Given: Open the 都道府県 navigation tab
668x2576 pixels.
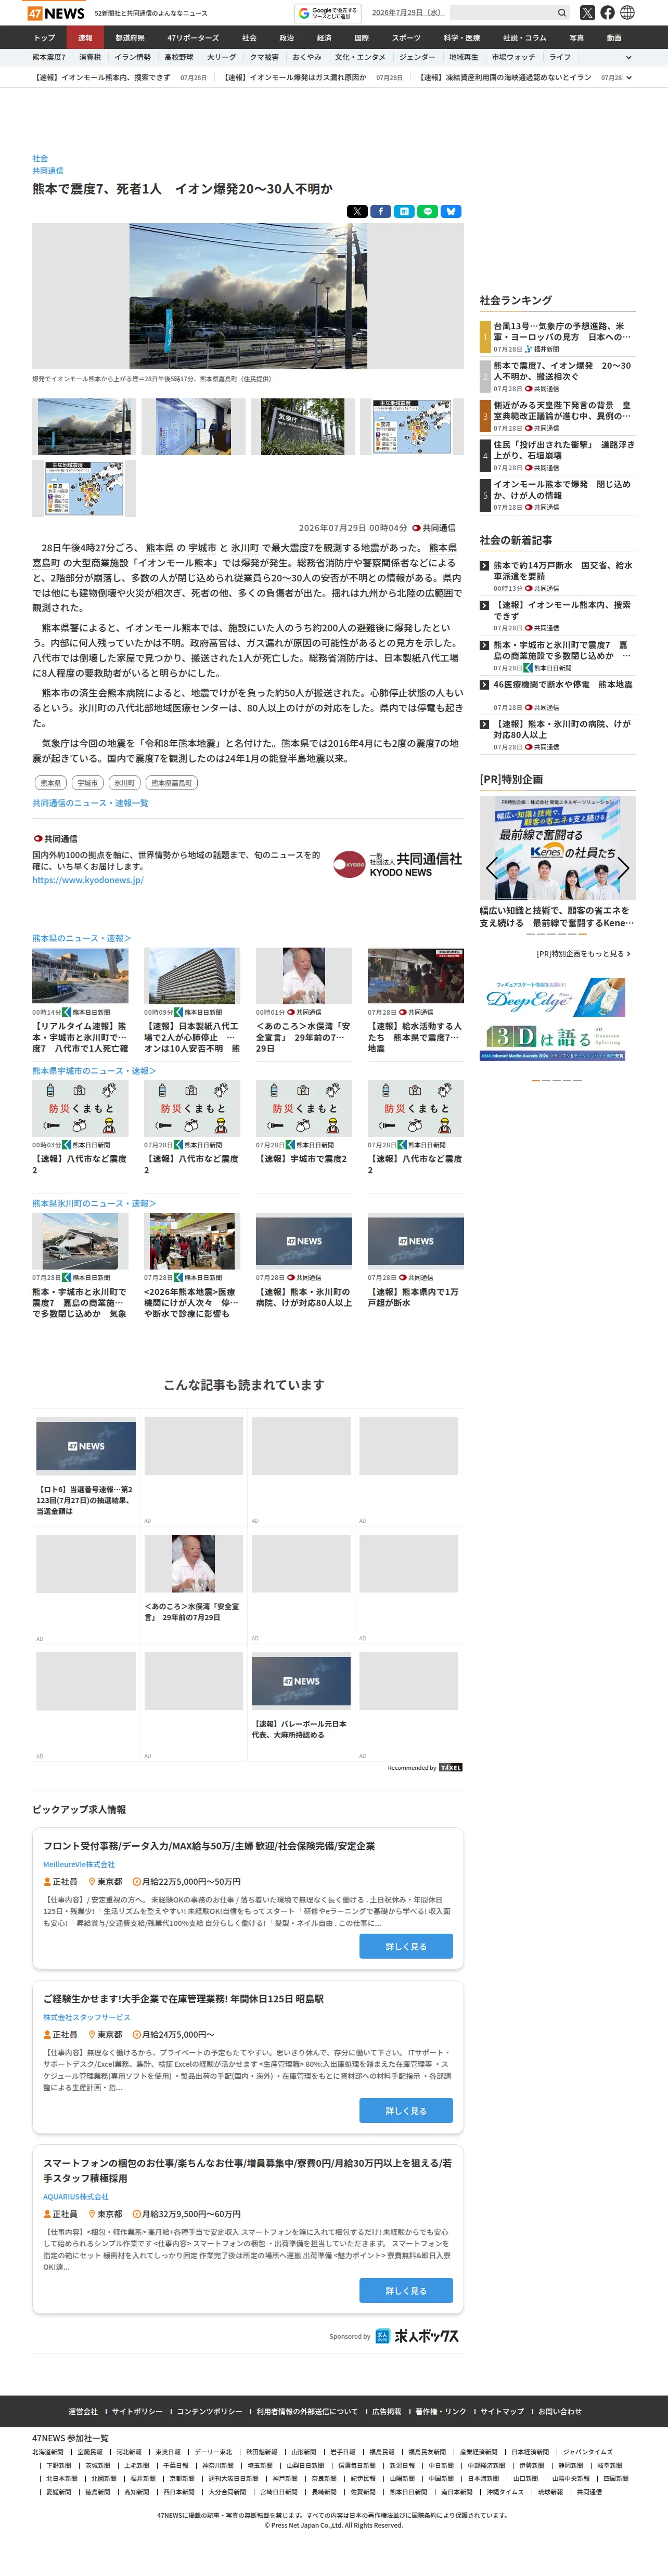Looking at the screenshot, I should tap(130, 38).
